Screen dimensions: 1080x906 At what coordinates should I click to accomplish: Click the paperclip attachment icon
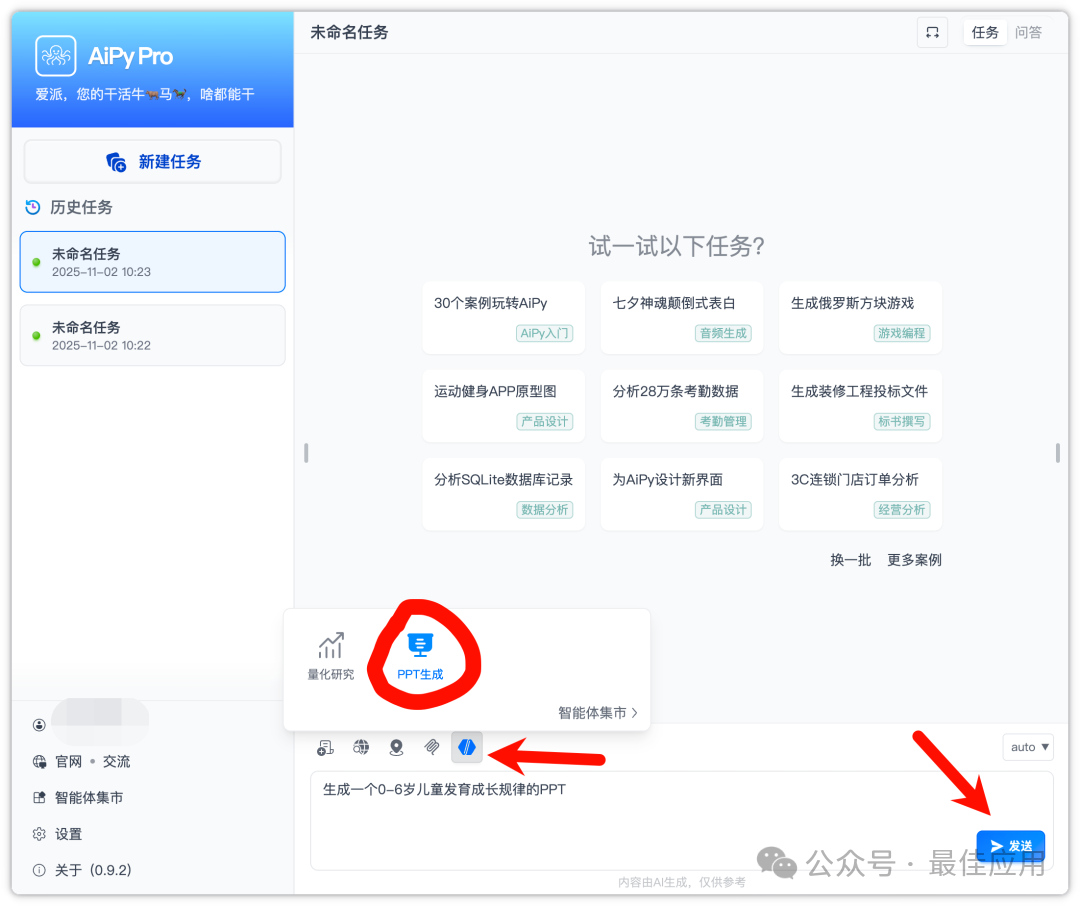click(431, 746)
